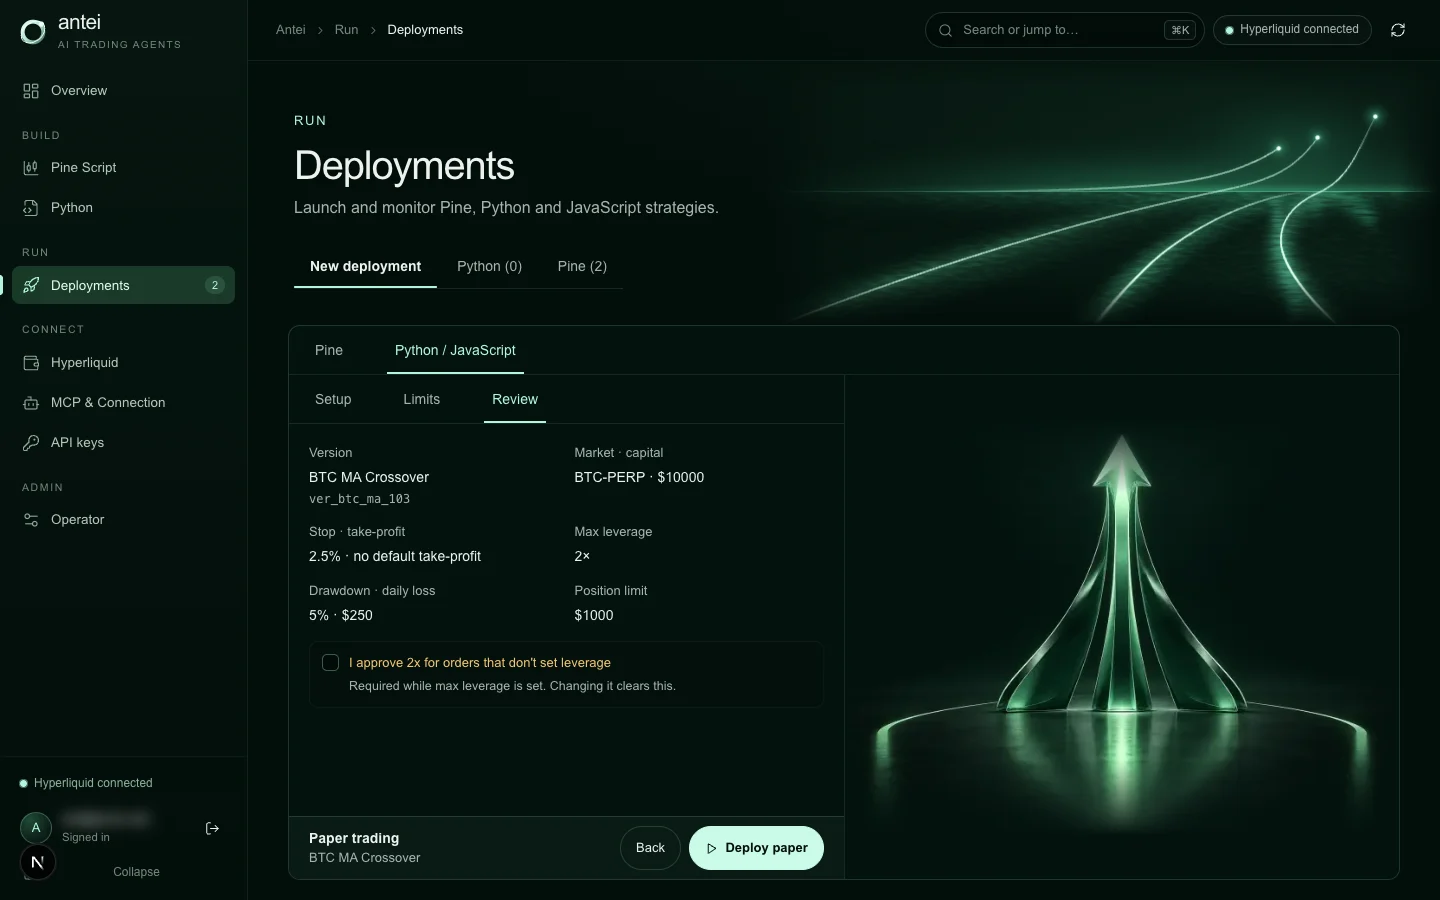This screenshot has height=900, width=1440.
Task: Switch to the New deployment tab
Action: point(365,266)
